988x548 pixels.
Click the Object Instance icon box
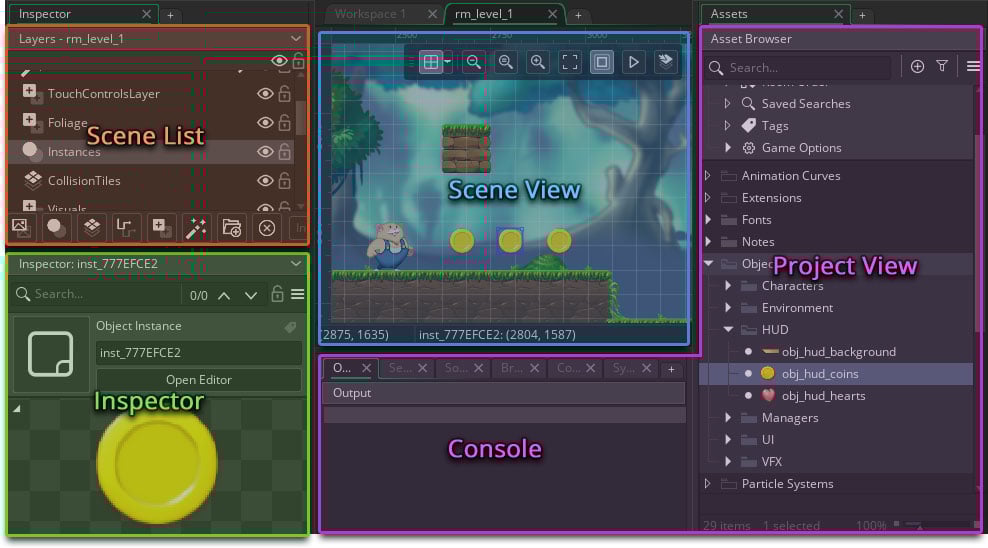50,354
